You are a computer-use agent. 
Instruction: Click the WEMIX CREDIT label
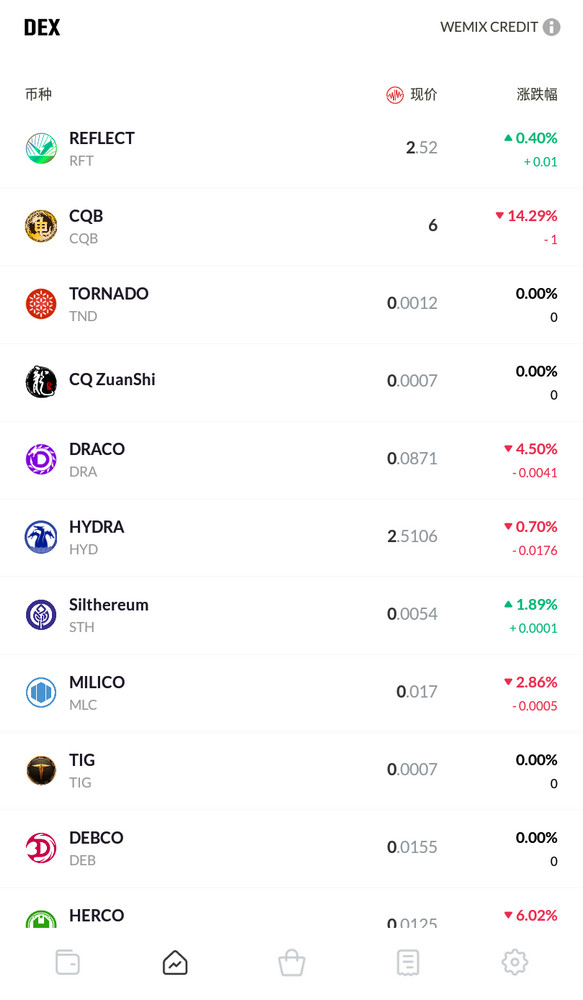click(489, 27)
